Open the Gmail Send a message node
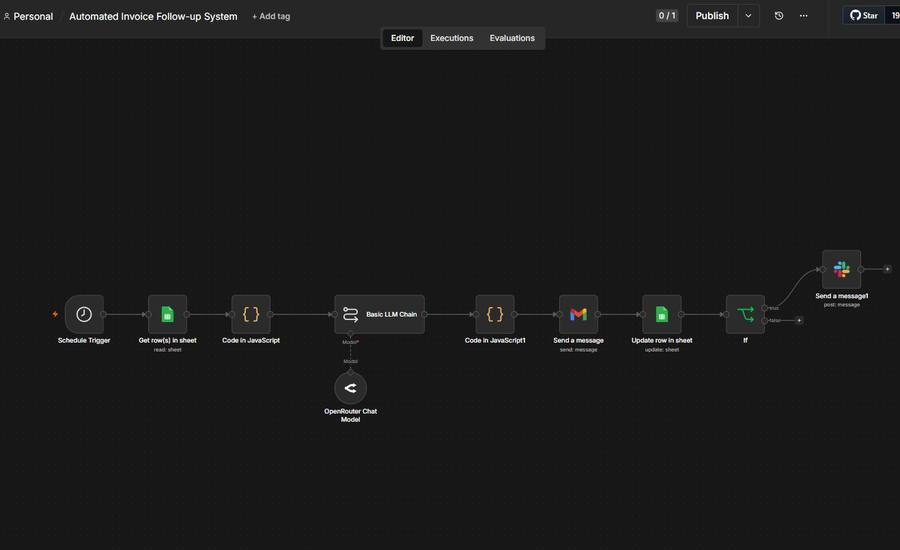900x550 pixels. [x=578, y=314]
